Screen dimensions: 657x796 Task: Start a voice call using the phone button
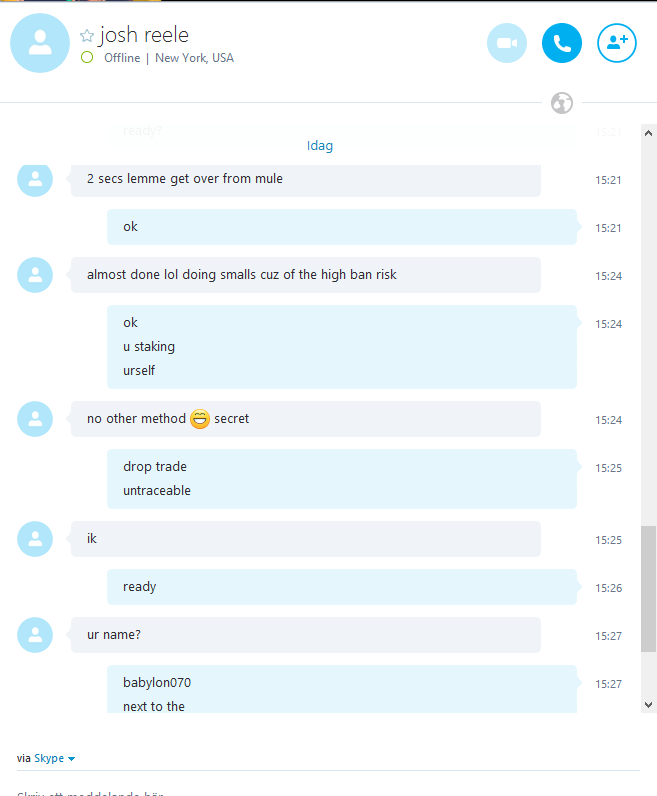(x=562, y=43)
